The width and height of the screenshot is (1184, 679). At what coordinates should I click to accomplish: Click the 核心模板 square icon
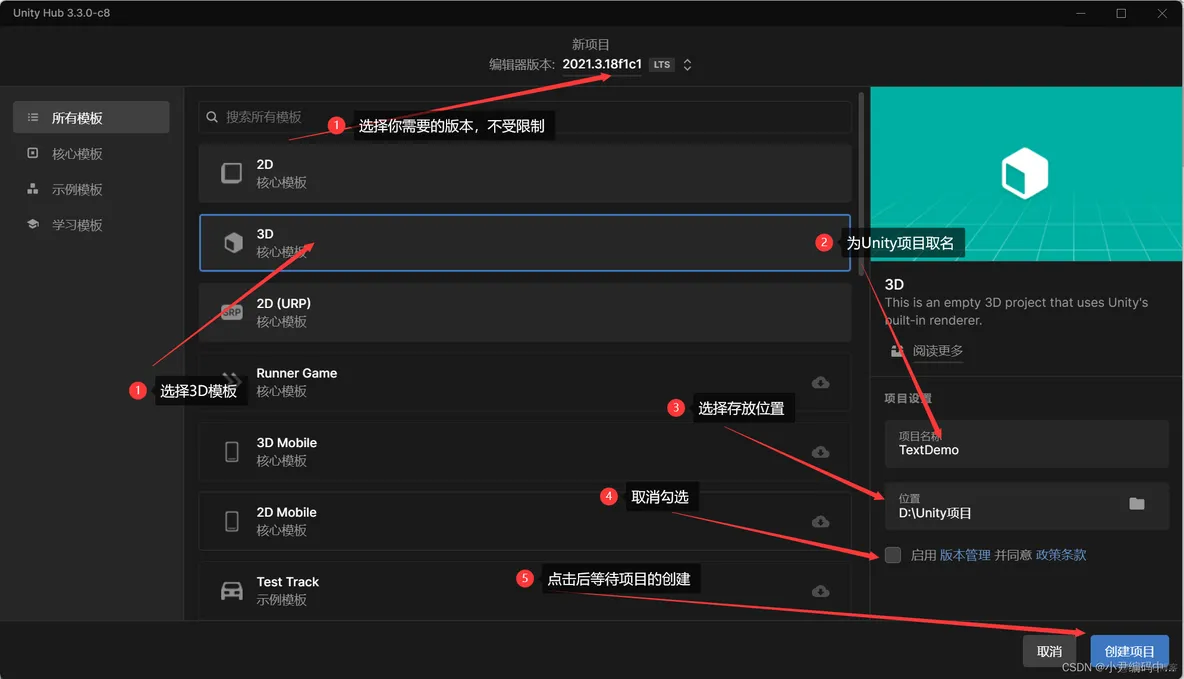pos(32,153)
